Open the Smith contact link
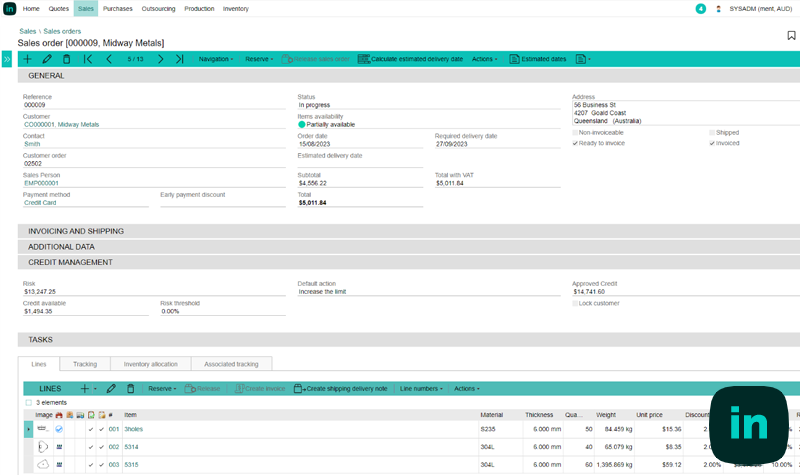 (32, 144)
